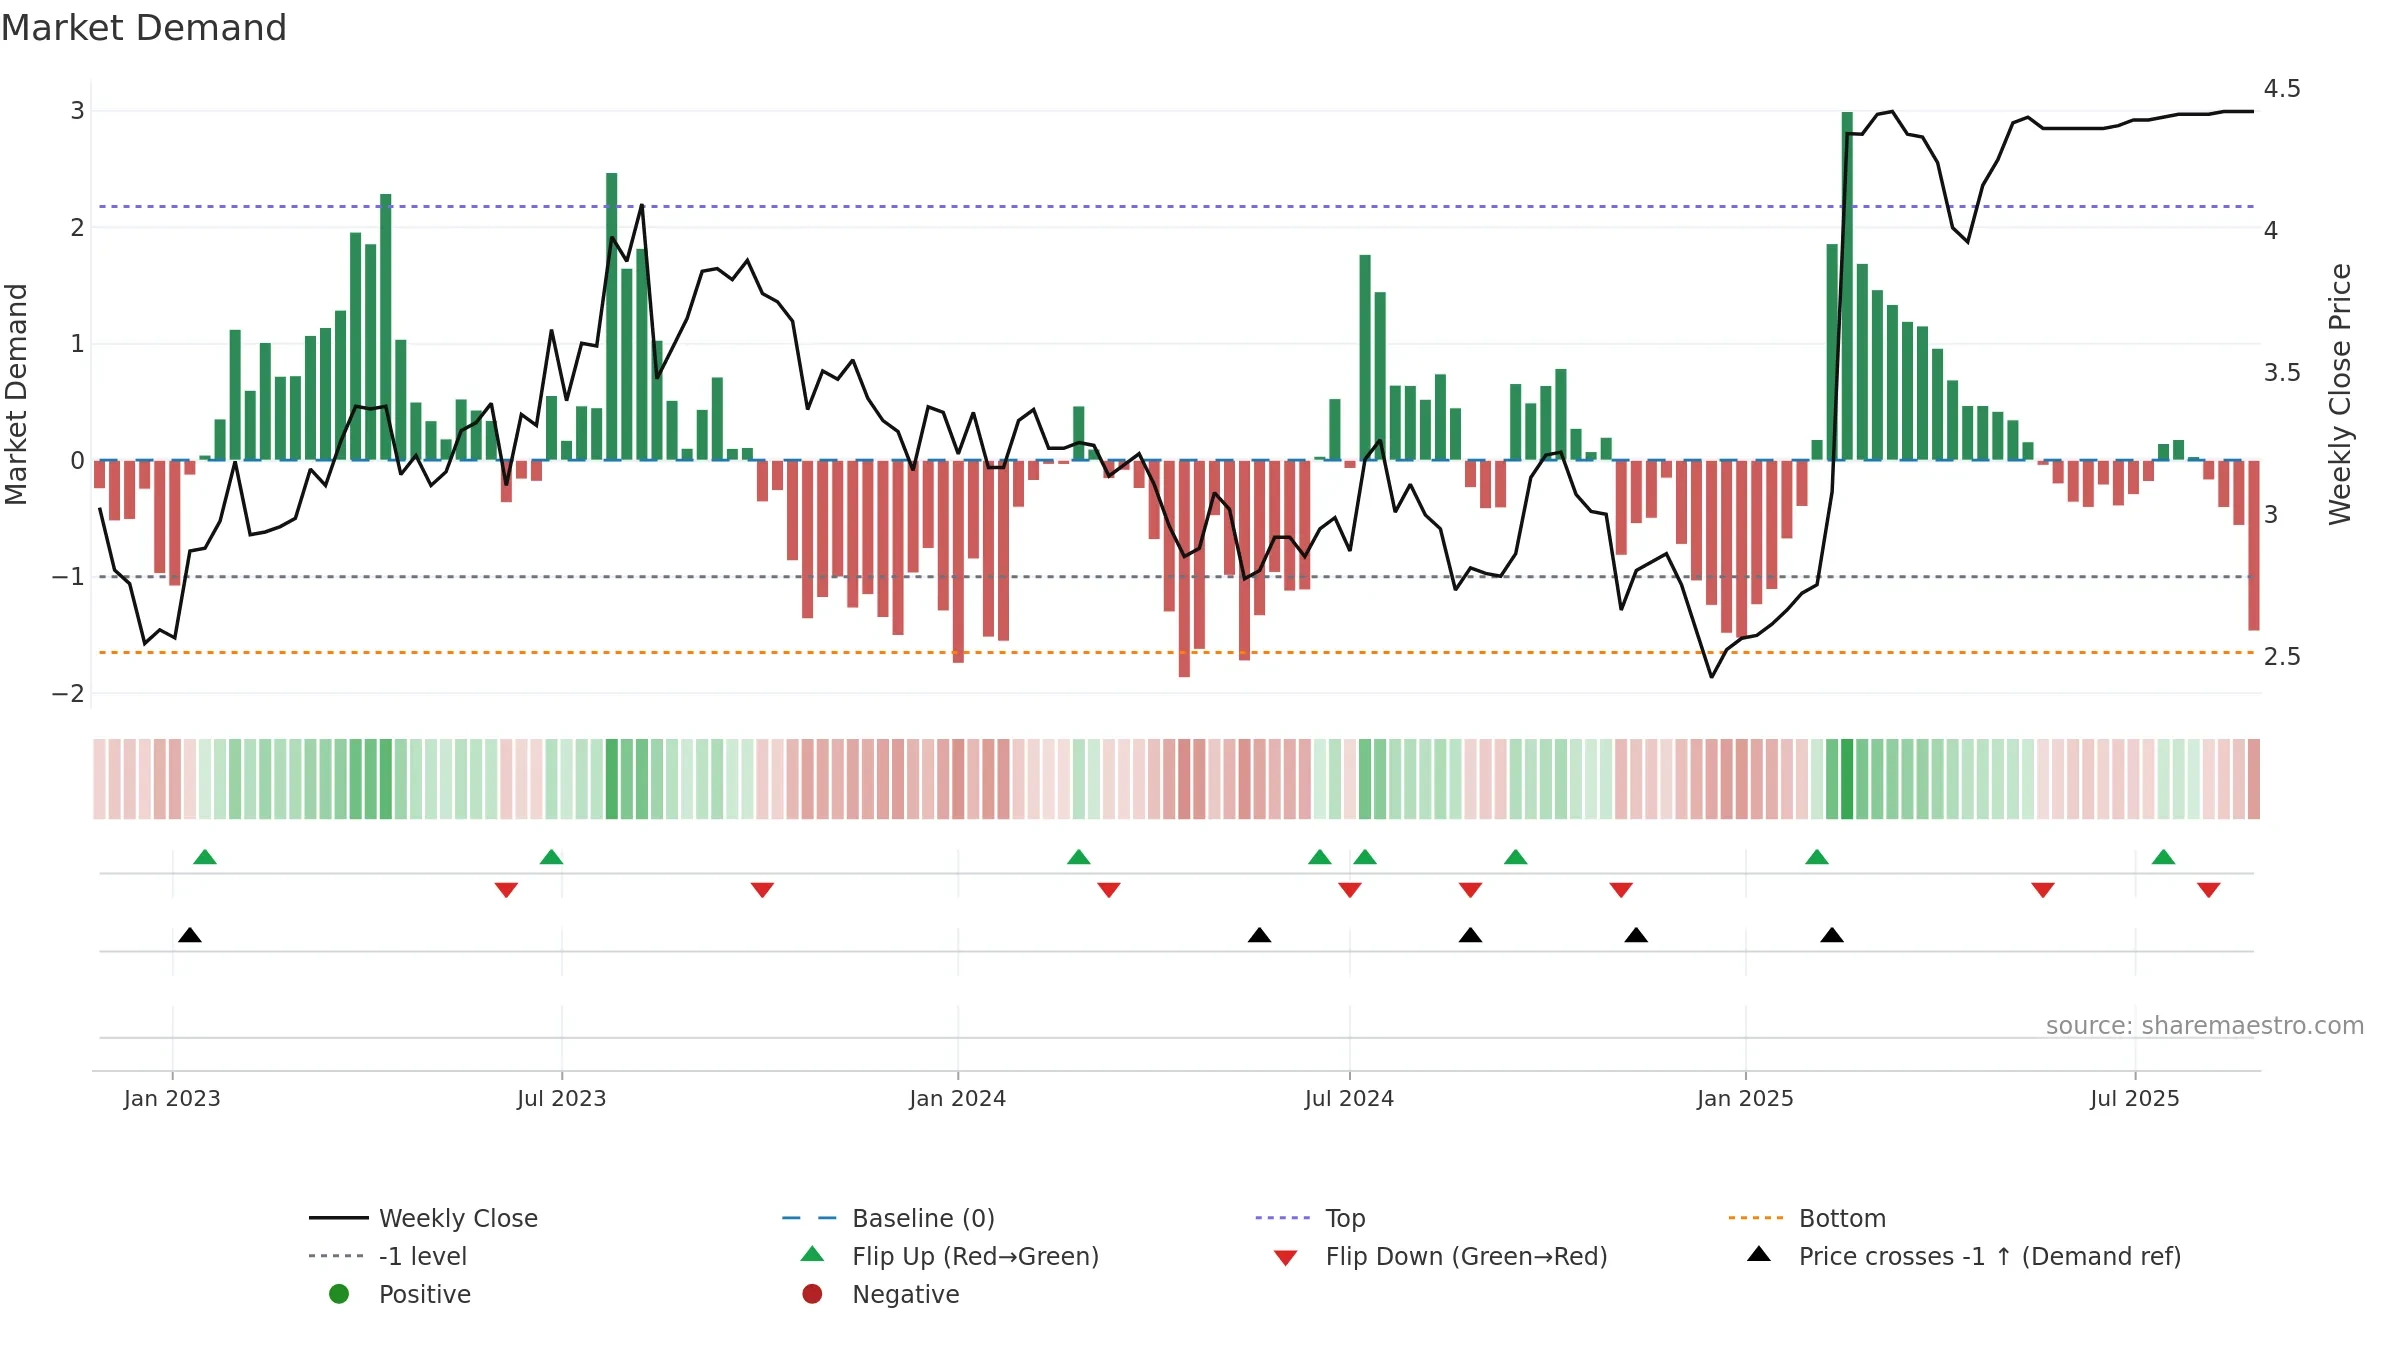2400x1350 pixels.
Task: Click the Jul 2025 axis label
Action: [x=2135, y=1098]
